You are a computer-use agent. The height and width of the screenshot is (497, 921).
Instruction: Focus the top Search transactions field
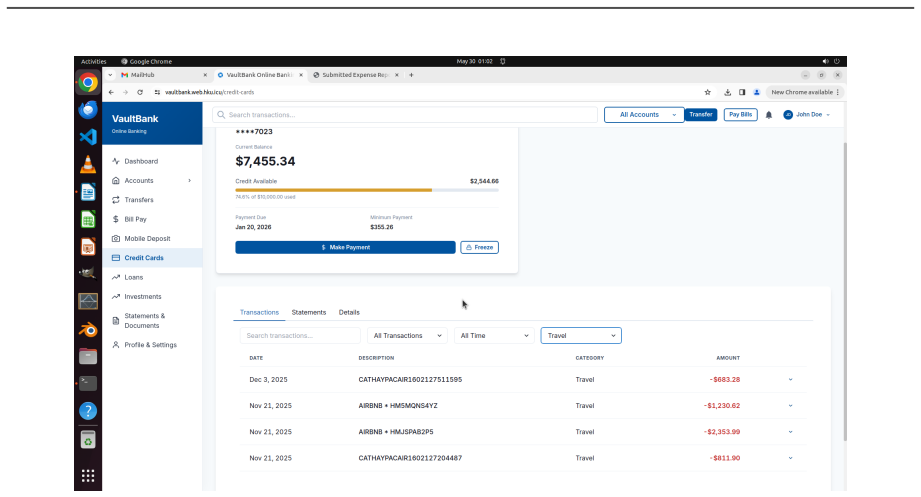click(405, 115)
